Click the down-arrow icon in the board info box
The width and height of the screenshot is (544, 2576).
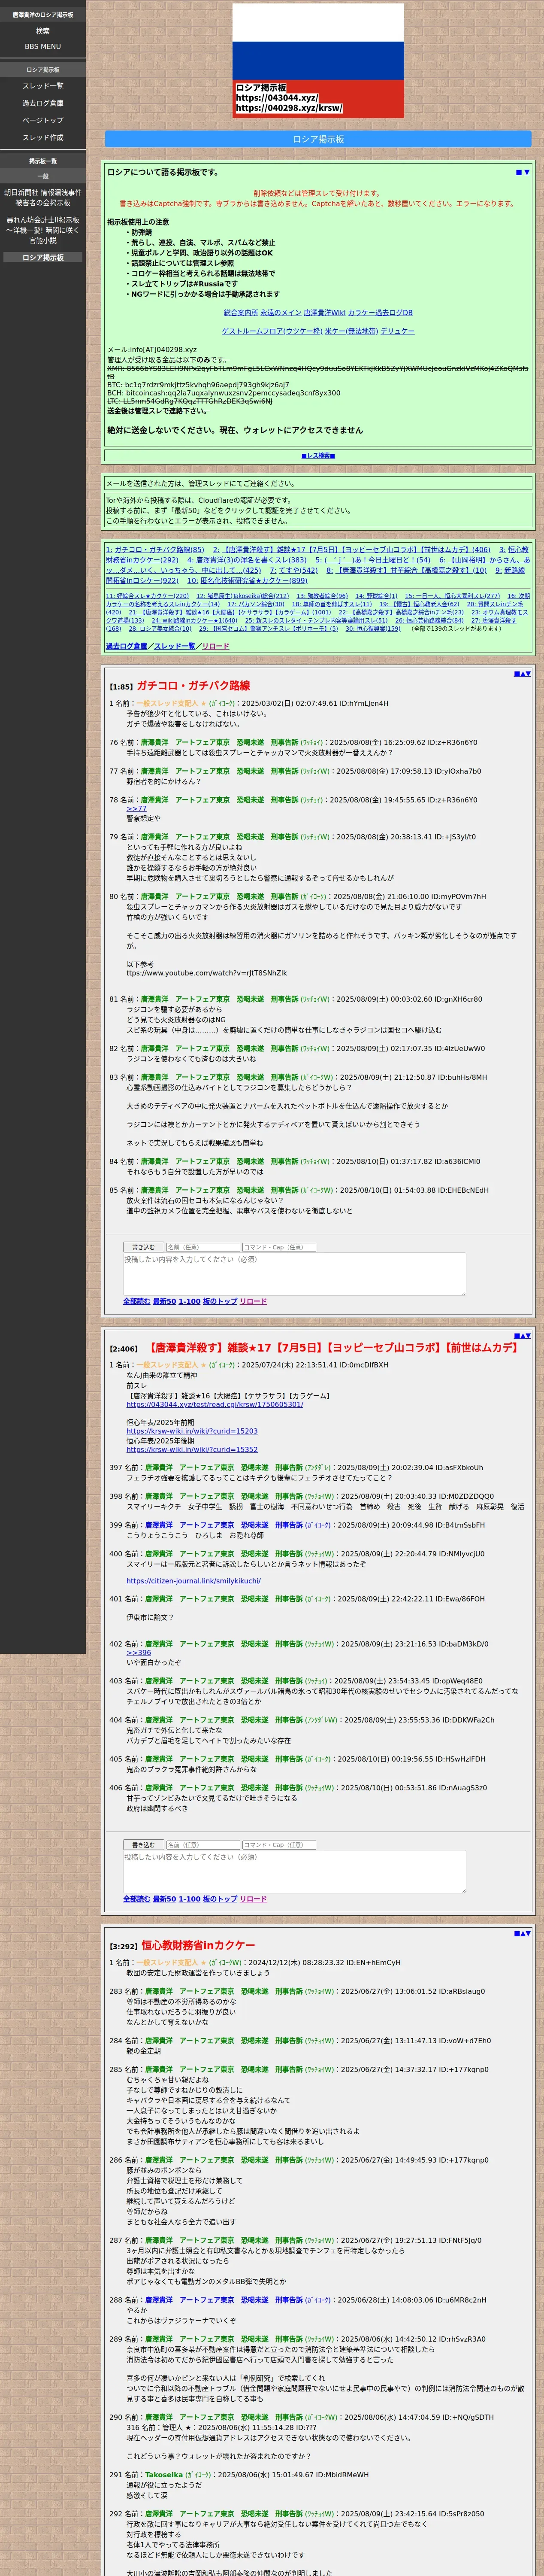[x=527, y=172]
